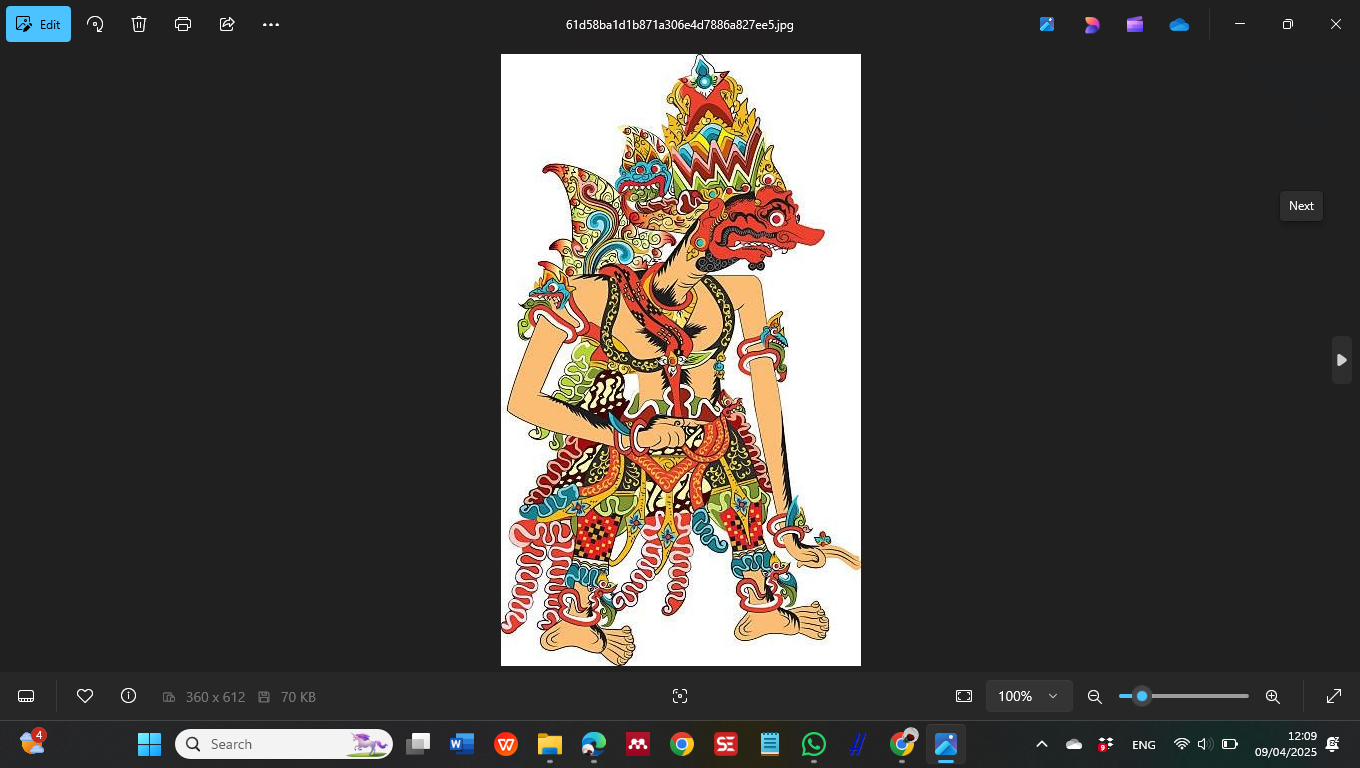Image resolution: width=1360 pixels, height=768 pixels.
Task: Click the taskbar Search box
Action: click(284, 744)
